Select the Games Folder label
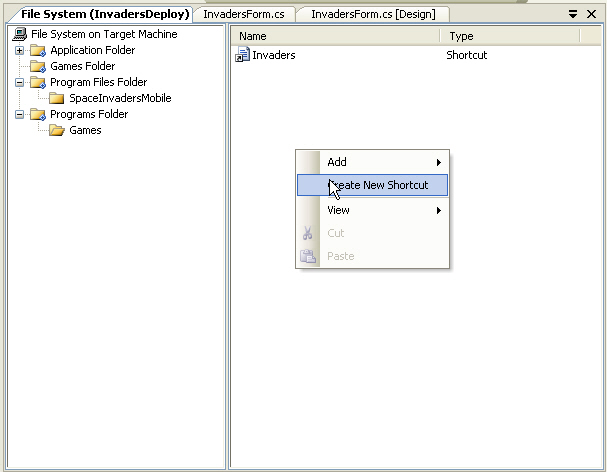The image size is (607, 472). [x=82, y=66]
